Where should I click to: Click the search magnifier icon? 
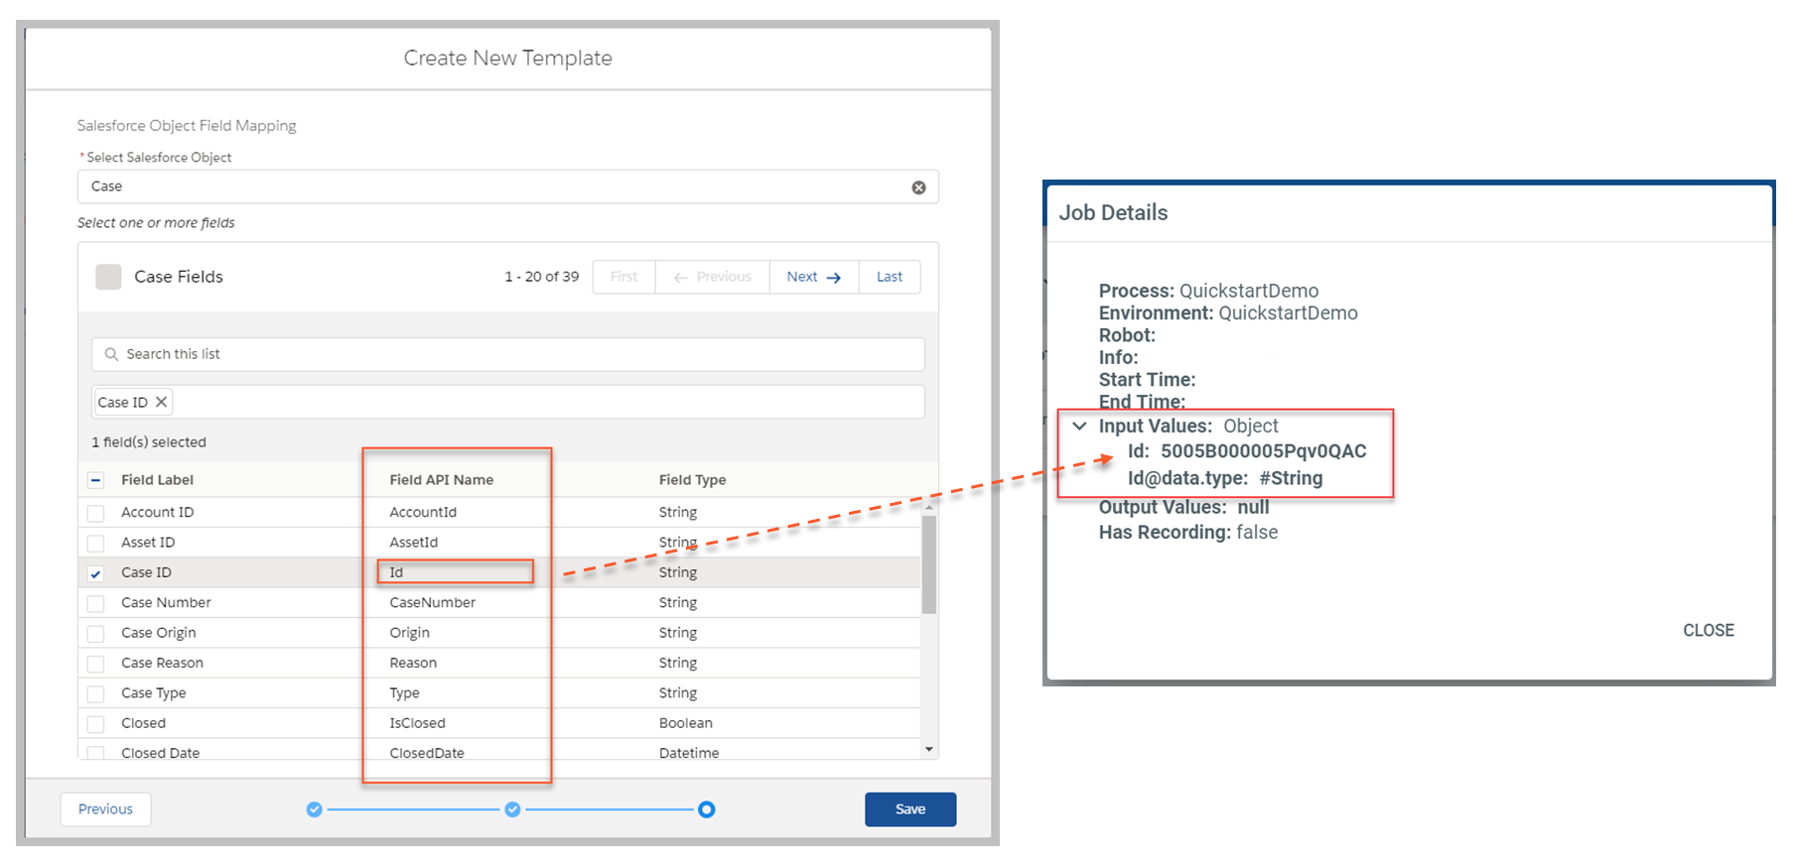pyautogui.click(x=111, y=354)
